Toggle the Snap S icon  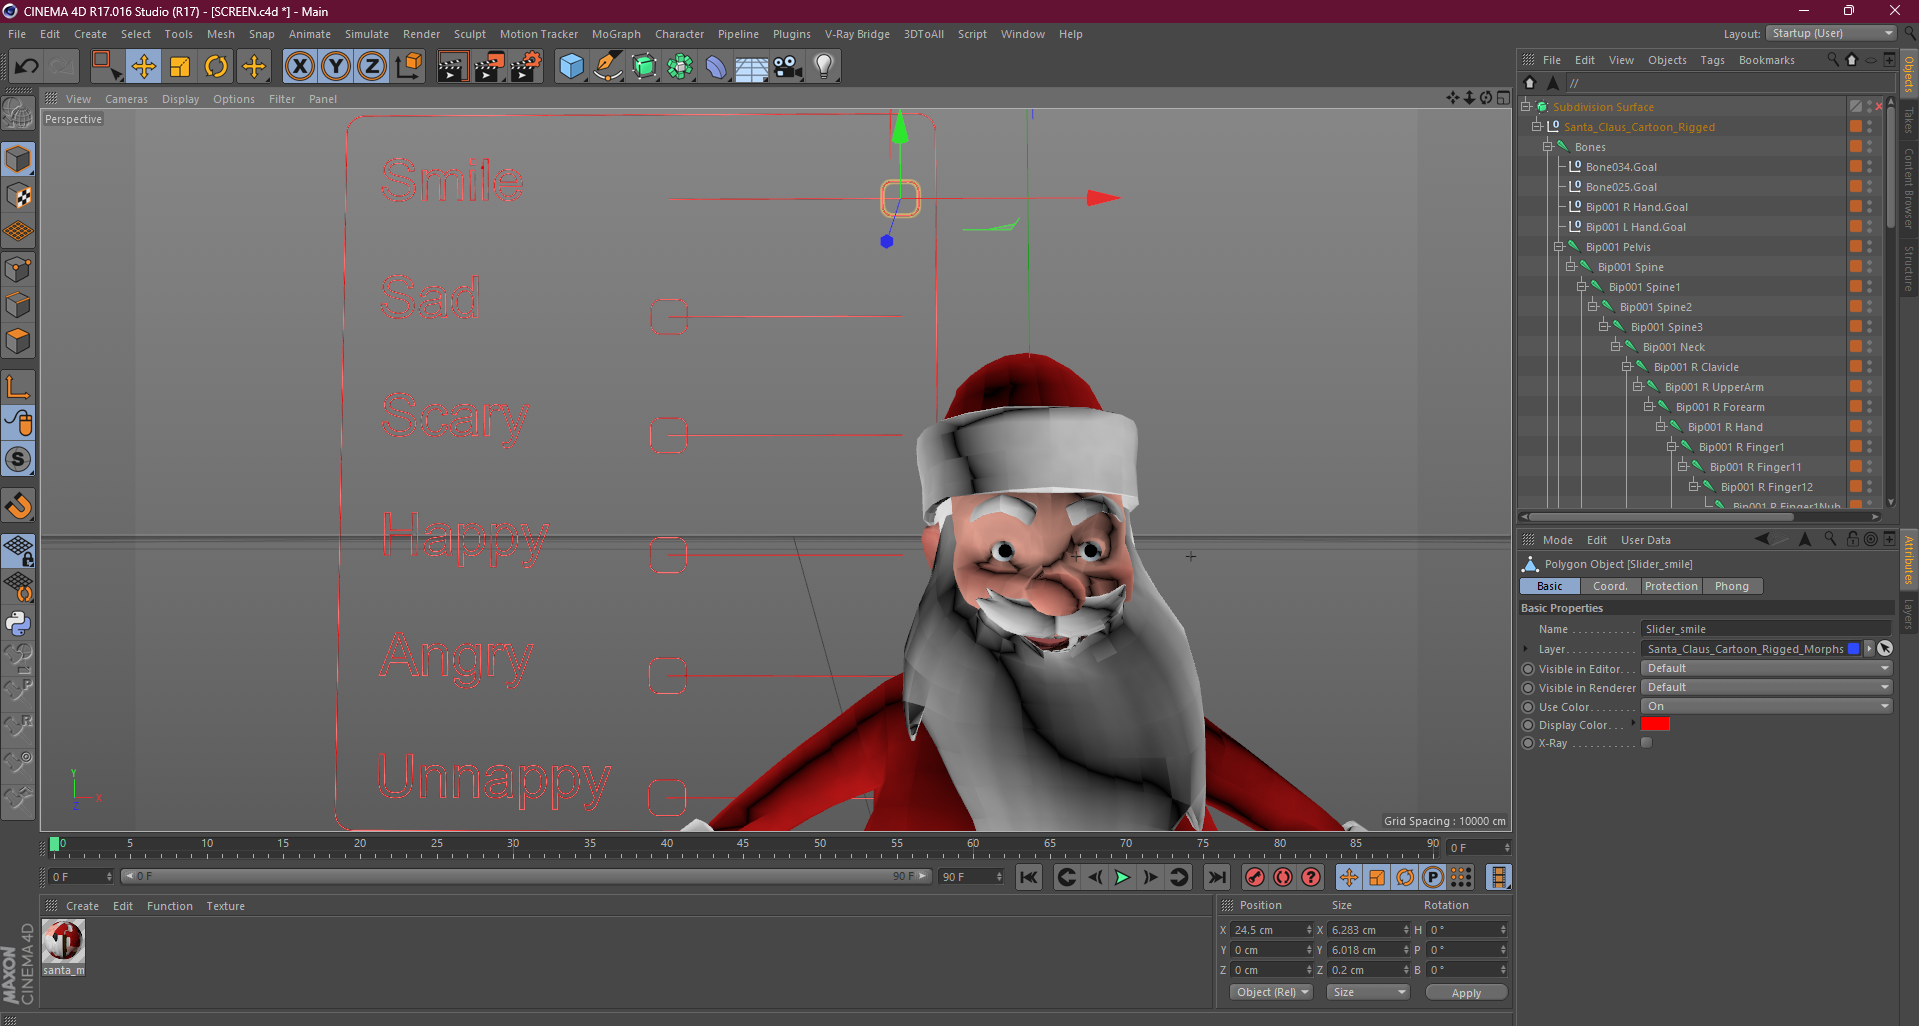point(18,459)
